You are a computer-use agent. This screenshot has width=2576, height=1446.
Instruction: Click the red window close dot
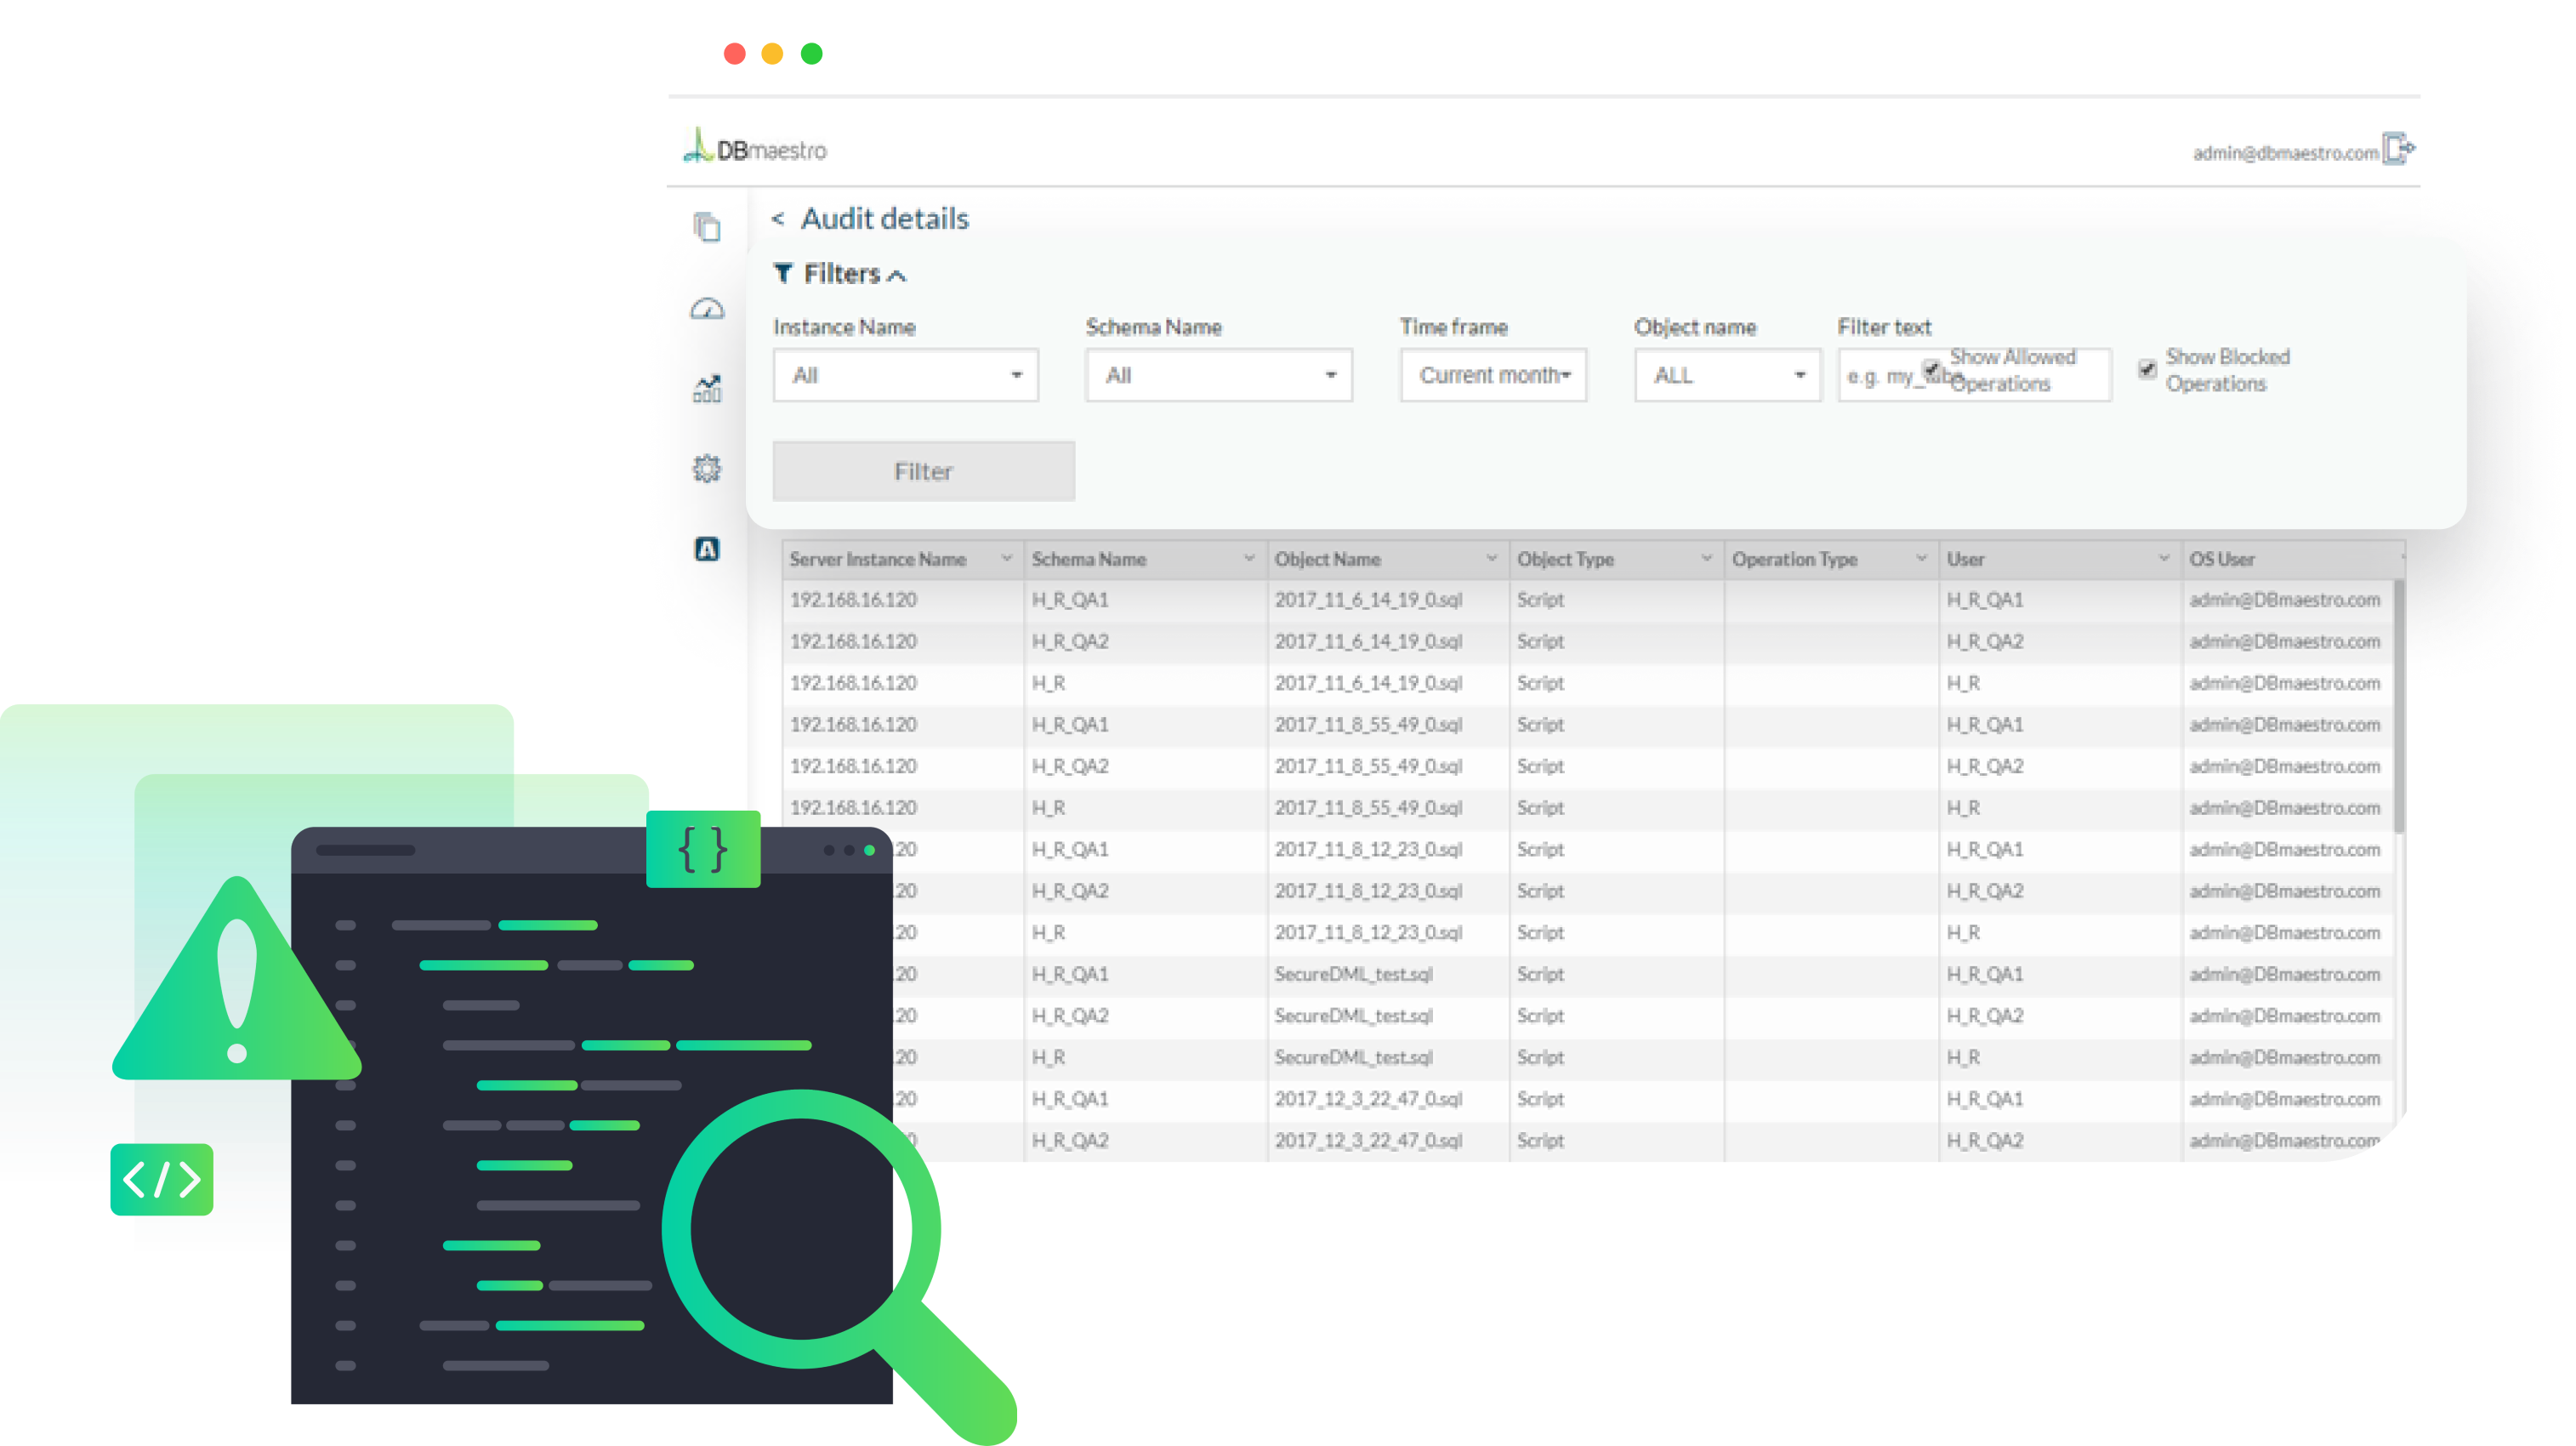(735, 53)
